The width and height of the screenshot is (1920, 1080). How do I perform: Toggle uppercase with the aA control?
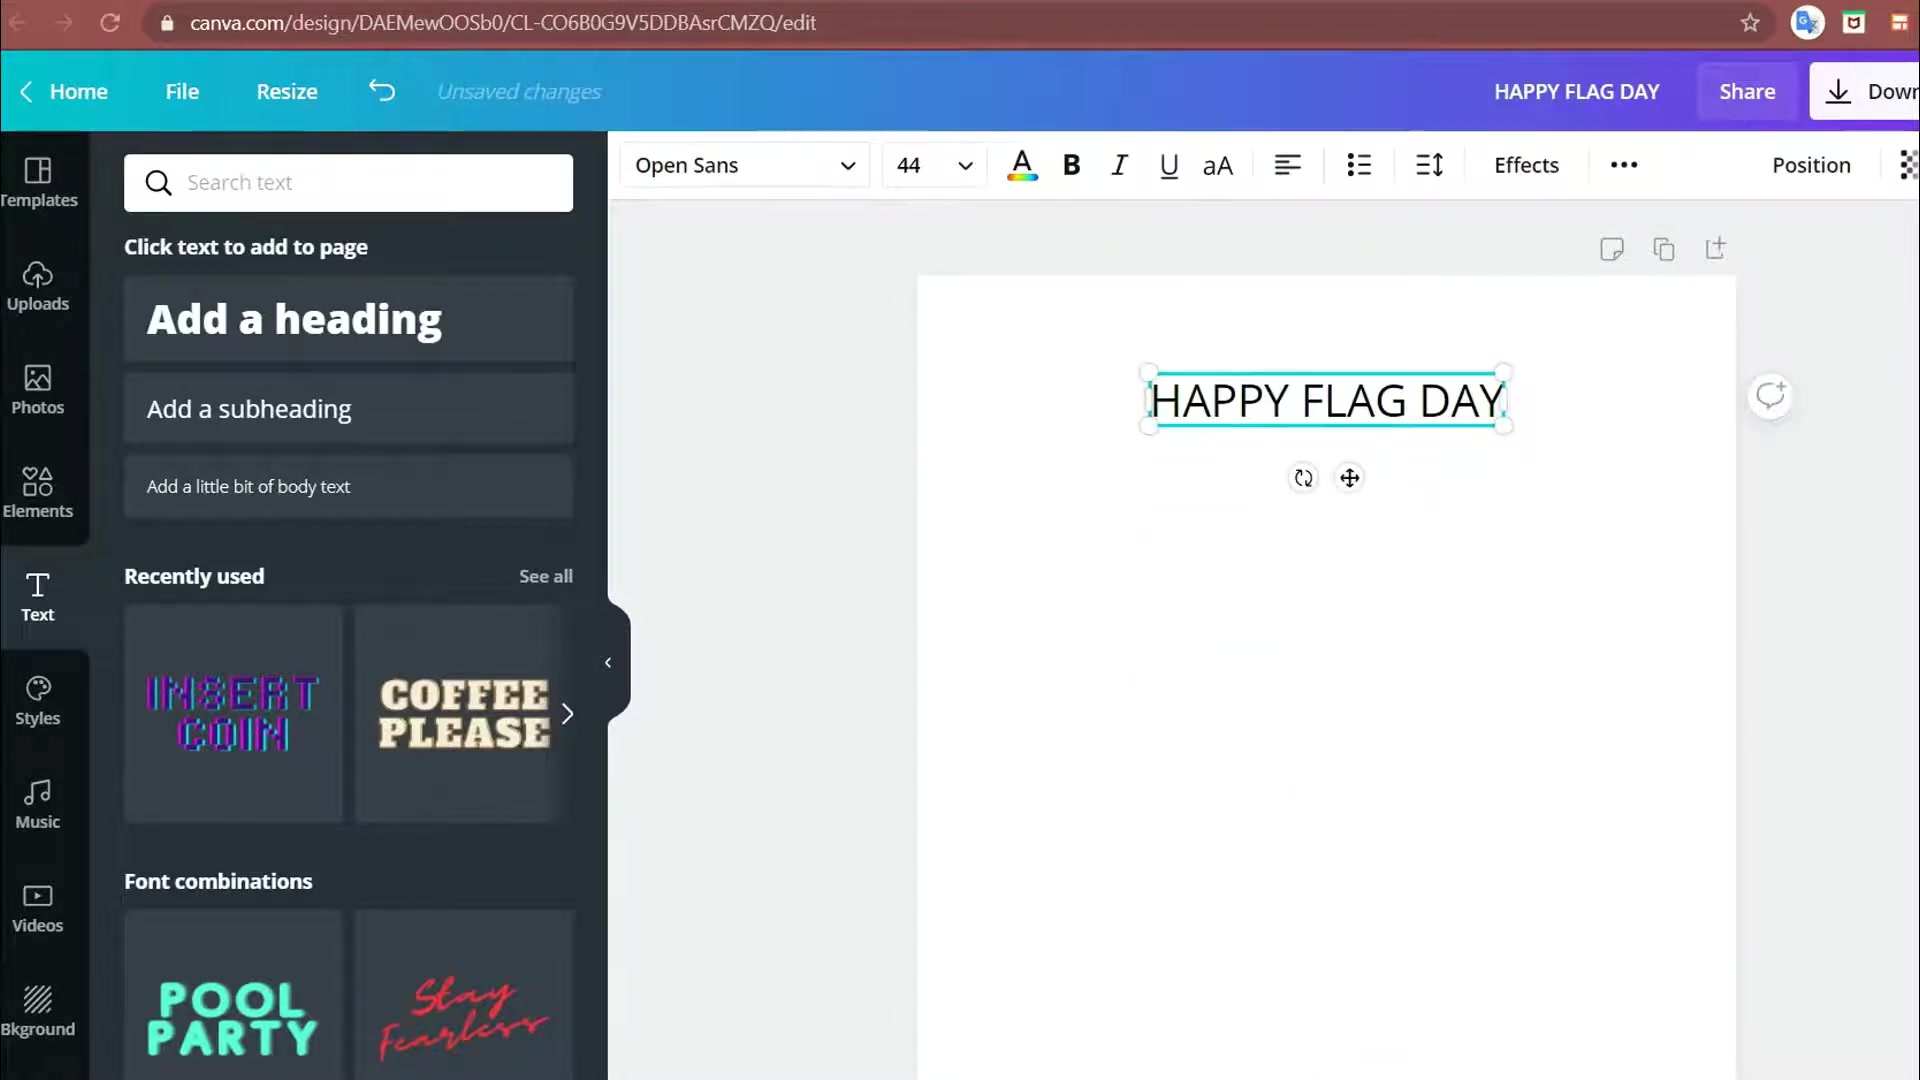click(x=1216, y=165)
